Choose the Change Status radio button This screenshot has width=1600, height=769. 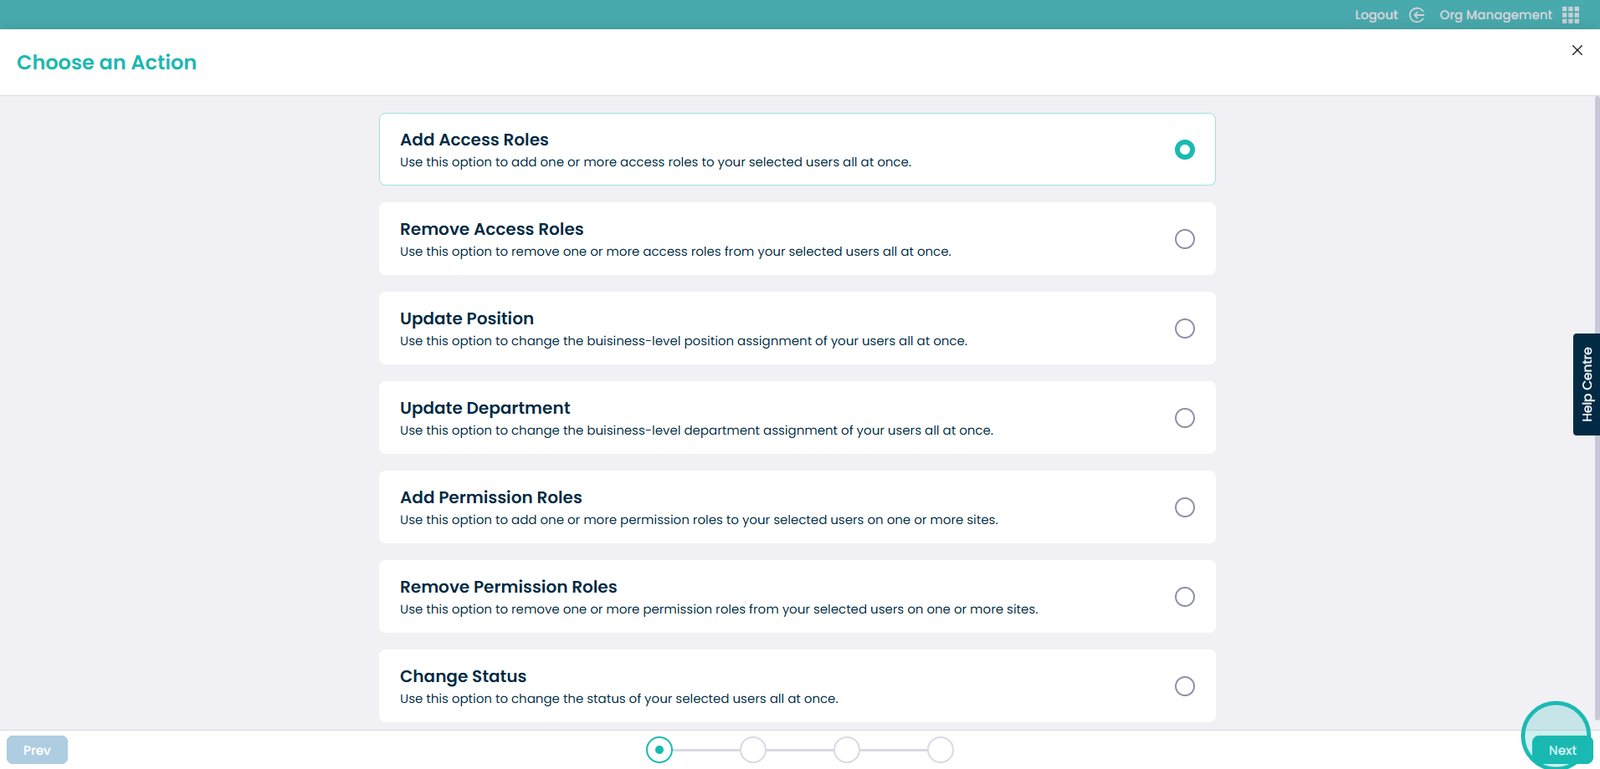[x=1184, y=687]
